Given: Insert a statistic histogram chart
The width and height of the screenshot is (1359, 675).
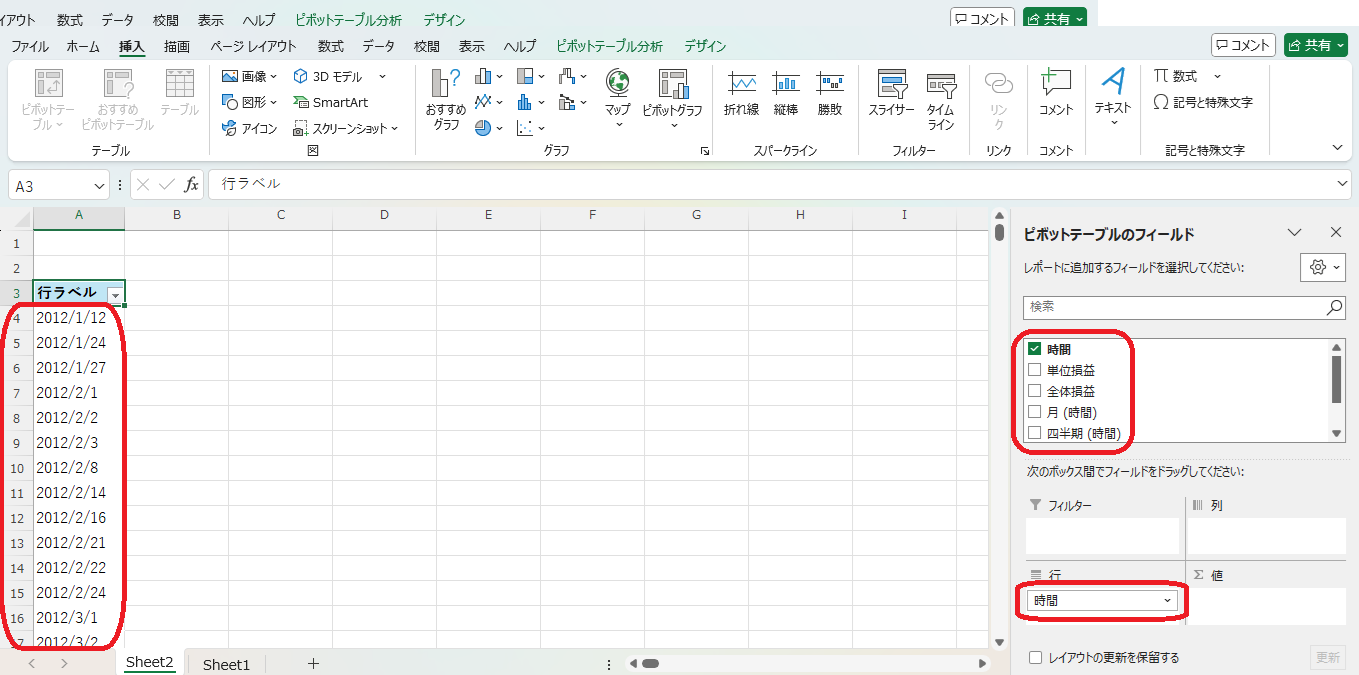Looking at the screenshot, I should point(531,102).
